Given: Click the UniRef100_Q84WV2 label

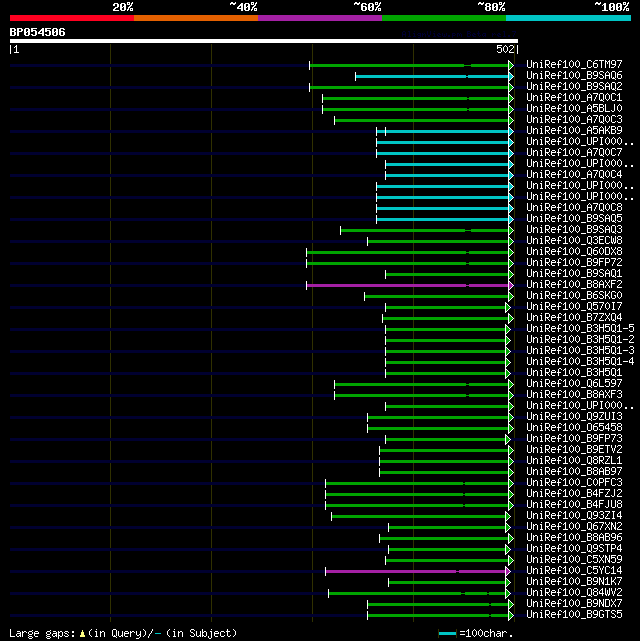Looking at the screenshot, I should [x=574, y=593].
